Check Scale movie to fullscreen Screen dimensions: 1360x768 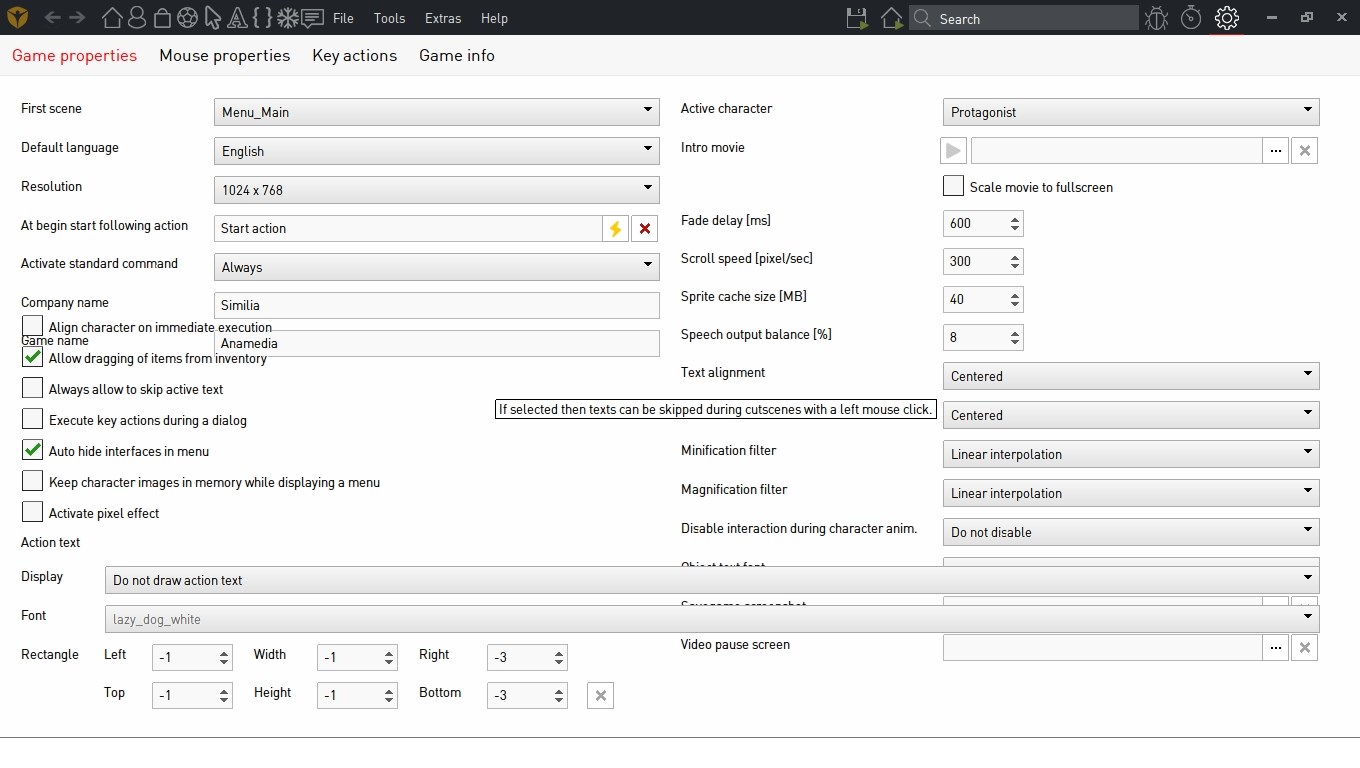(953, 186)
